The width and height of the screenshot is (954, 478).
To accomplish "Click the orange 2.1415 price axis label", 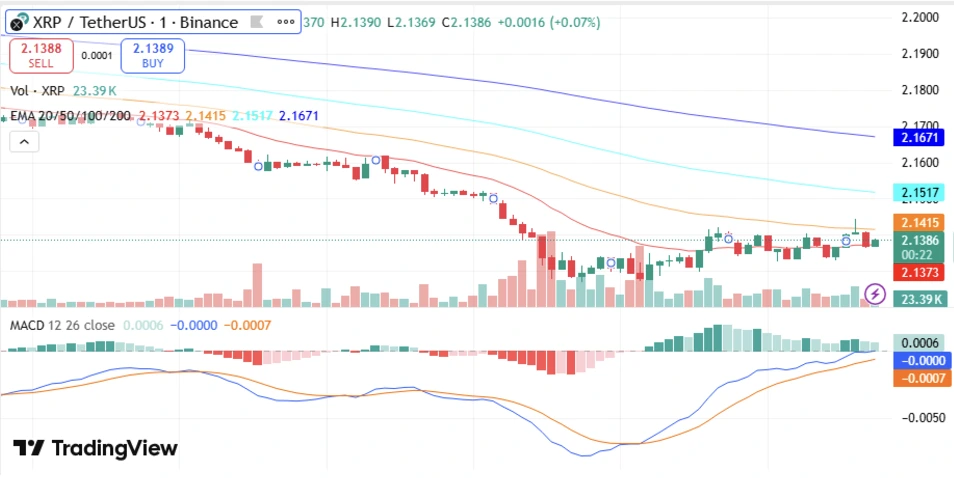I will click(x=919, y=222).
